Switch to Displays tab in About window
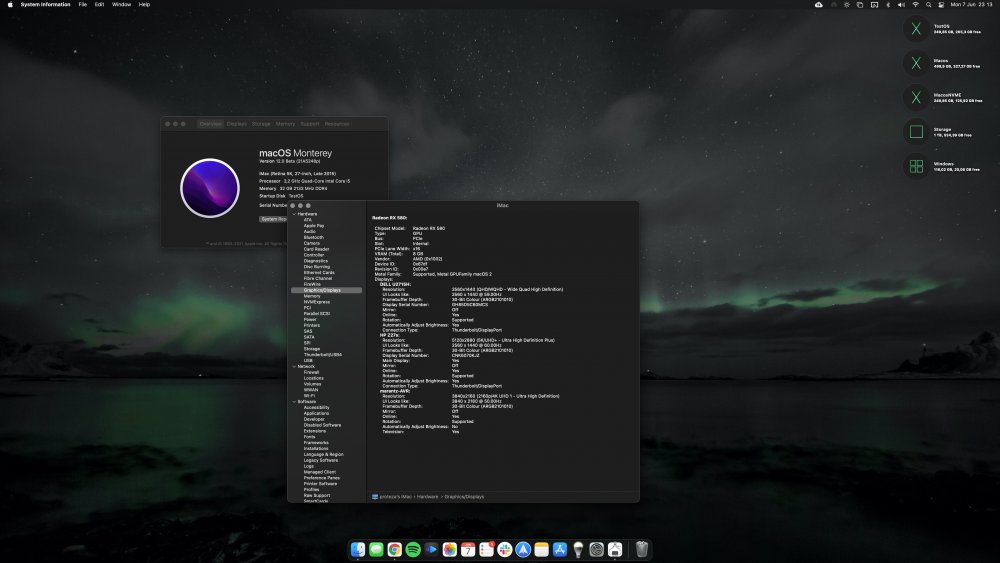 pos(237,124)
